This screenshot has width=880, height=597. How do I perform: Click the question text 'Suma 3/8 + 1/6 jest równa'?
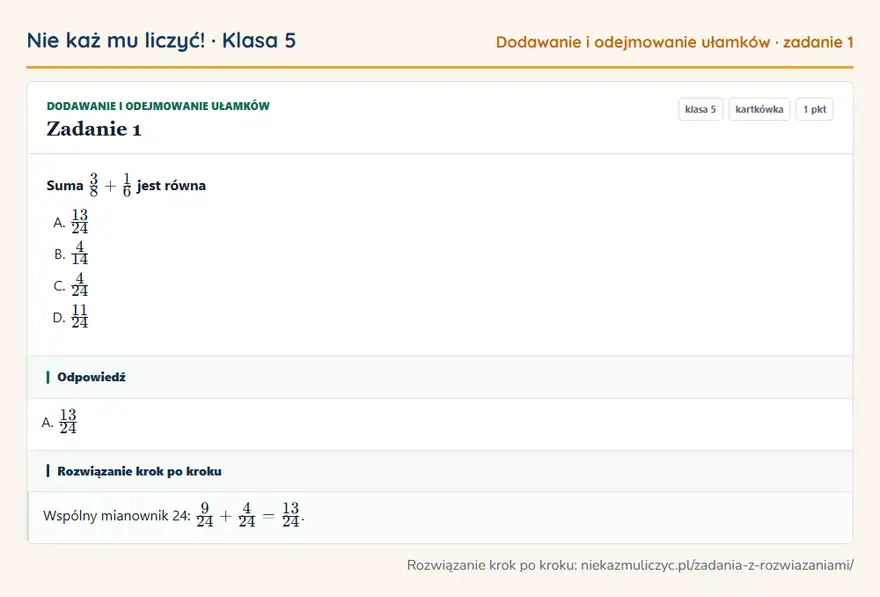pos(126,185)
